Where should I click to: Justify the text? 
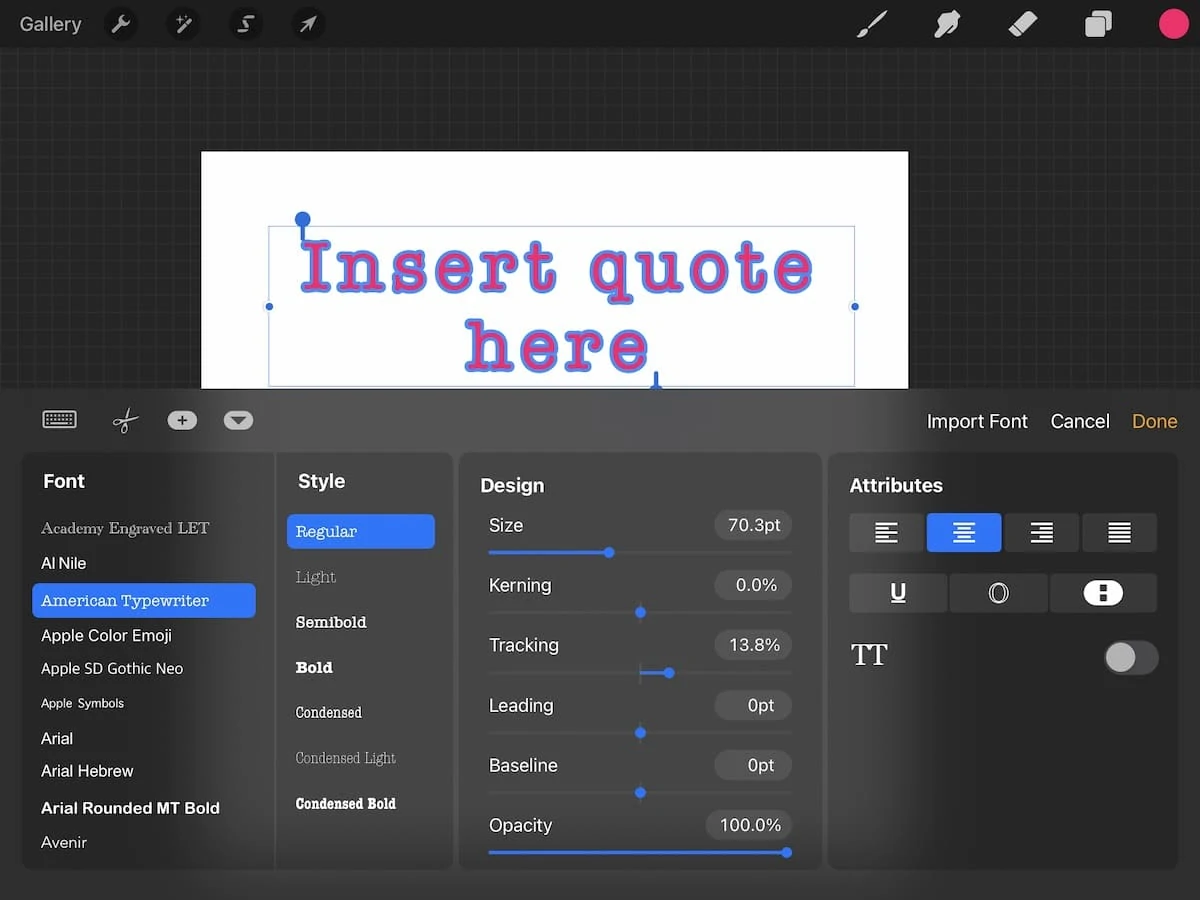click(x=1119, y=533)
